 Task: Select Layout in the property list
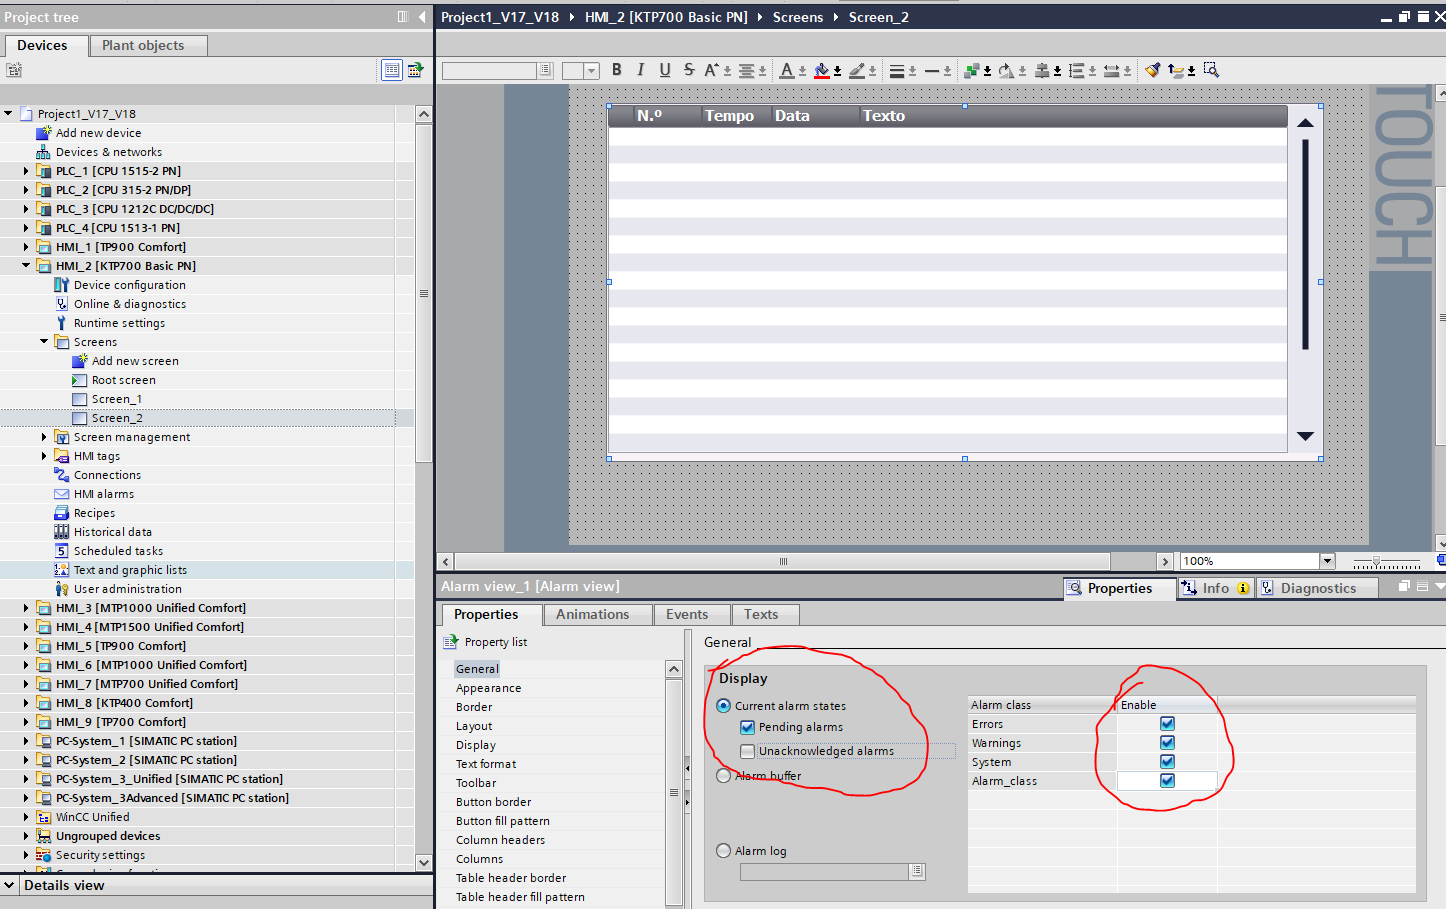click(474, 726)
